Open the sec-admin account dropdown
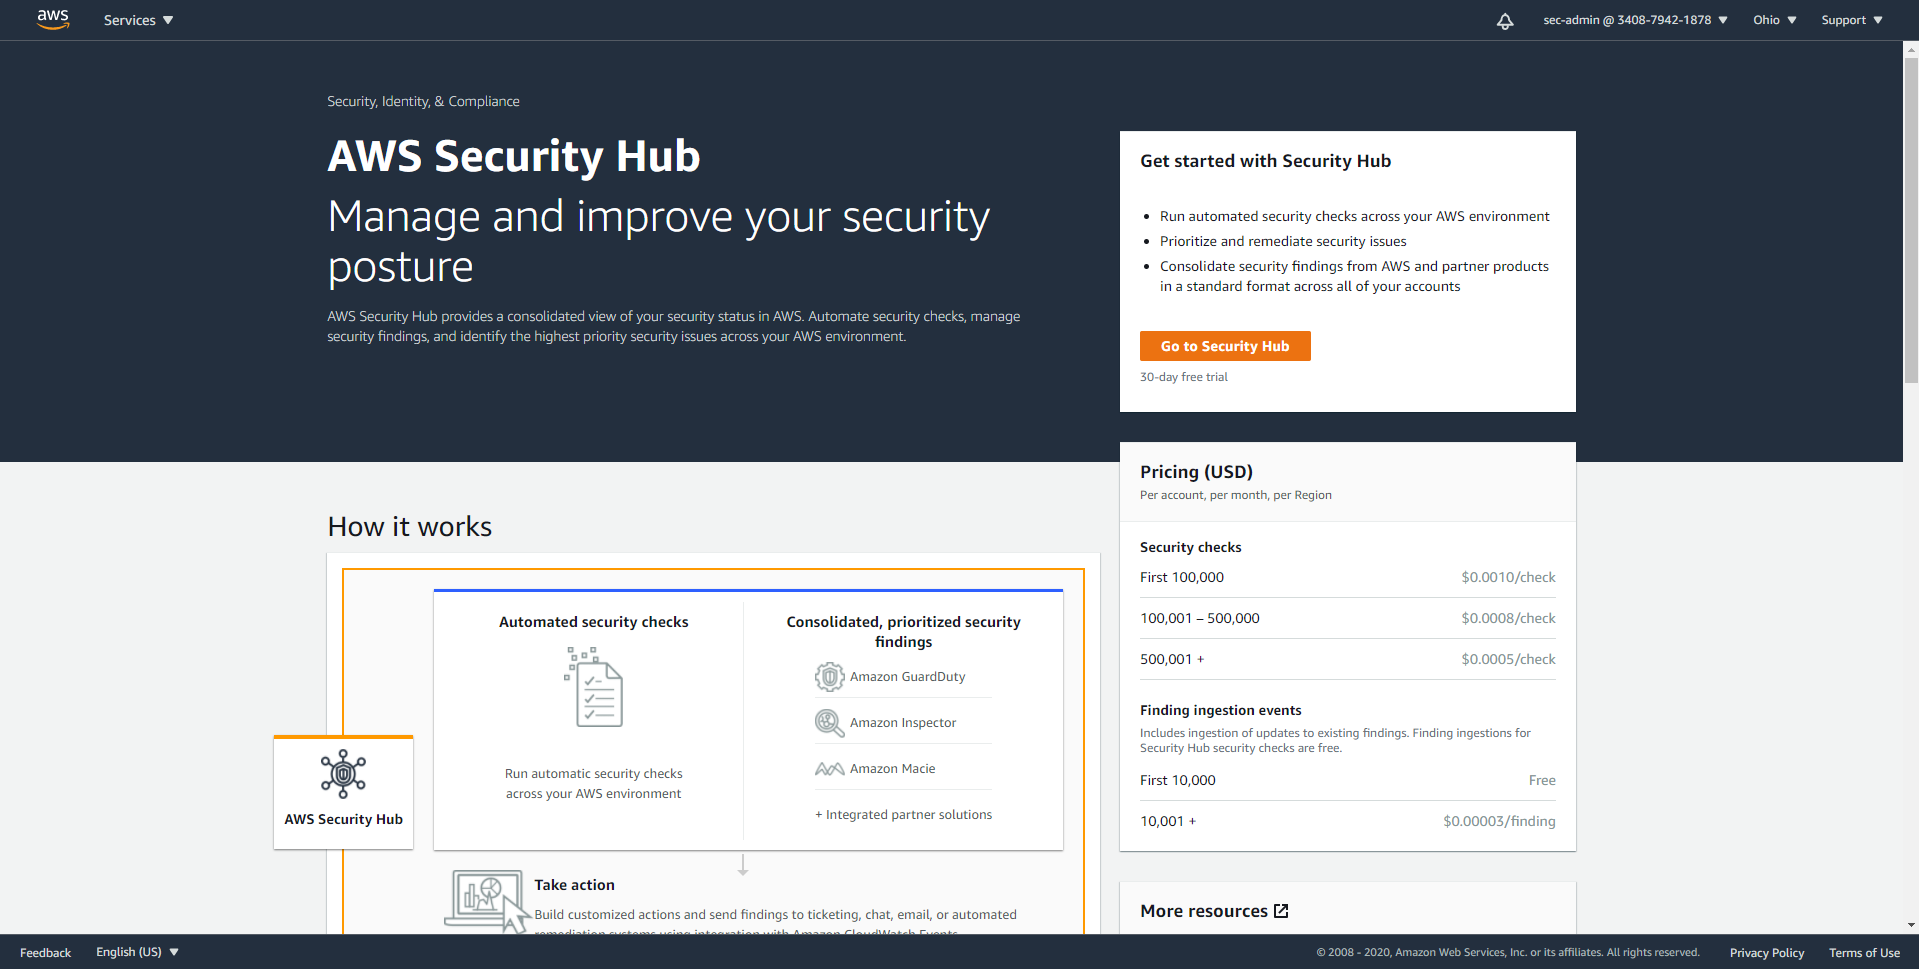 (x=1635, y=20)
